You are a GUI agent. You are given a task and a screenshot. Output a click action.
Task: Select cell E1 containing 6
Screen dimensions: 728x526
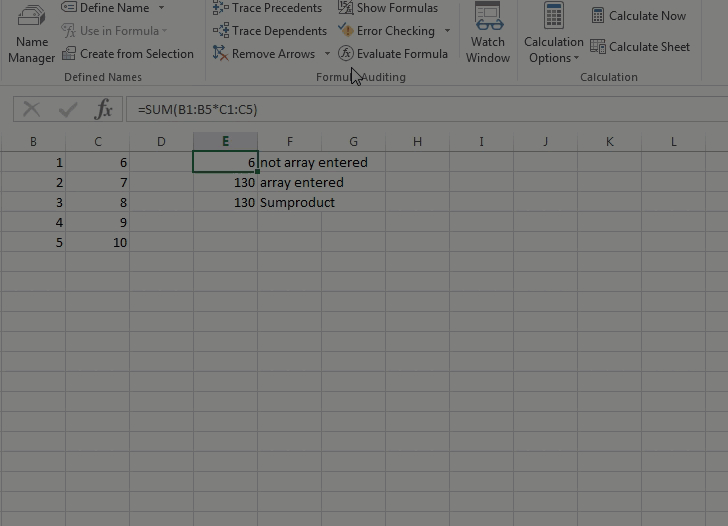point(225,162)
